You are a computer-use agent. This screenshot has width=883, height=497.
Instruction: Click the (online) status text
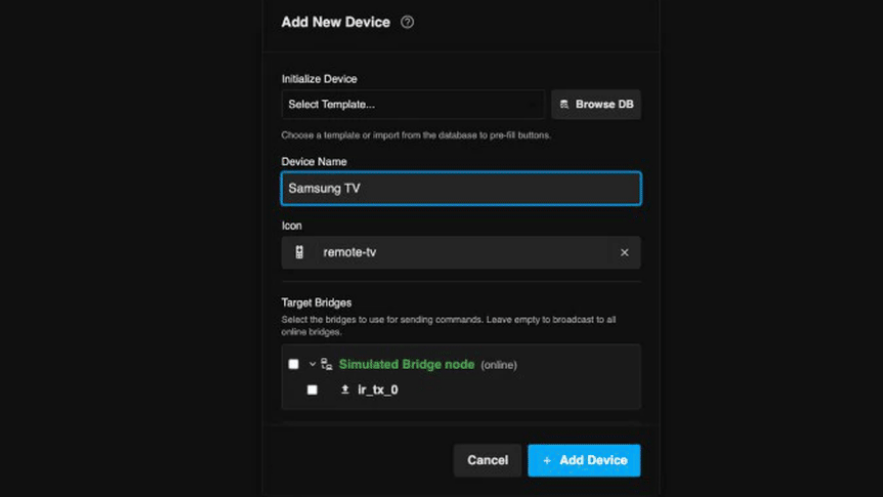tap(499, 365)
